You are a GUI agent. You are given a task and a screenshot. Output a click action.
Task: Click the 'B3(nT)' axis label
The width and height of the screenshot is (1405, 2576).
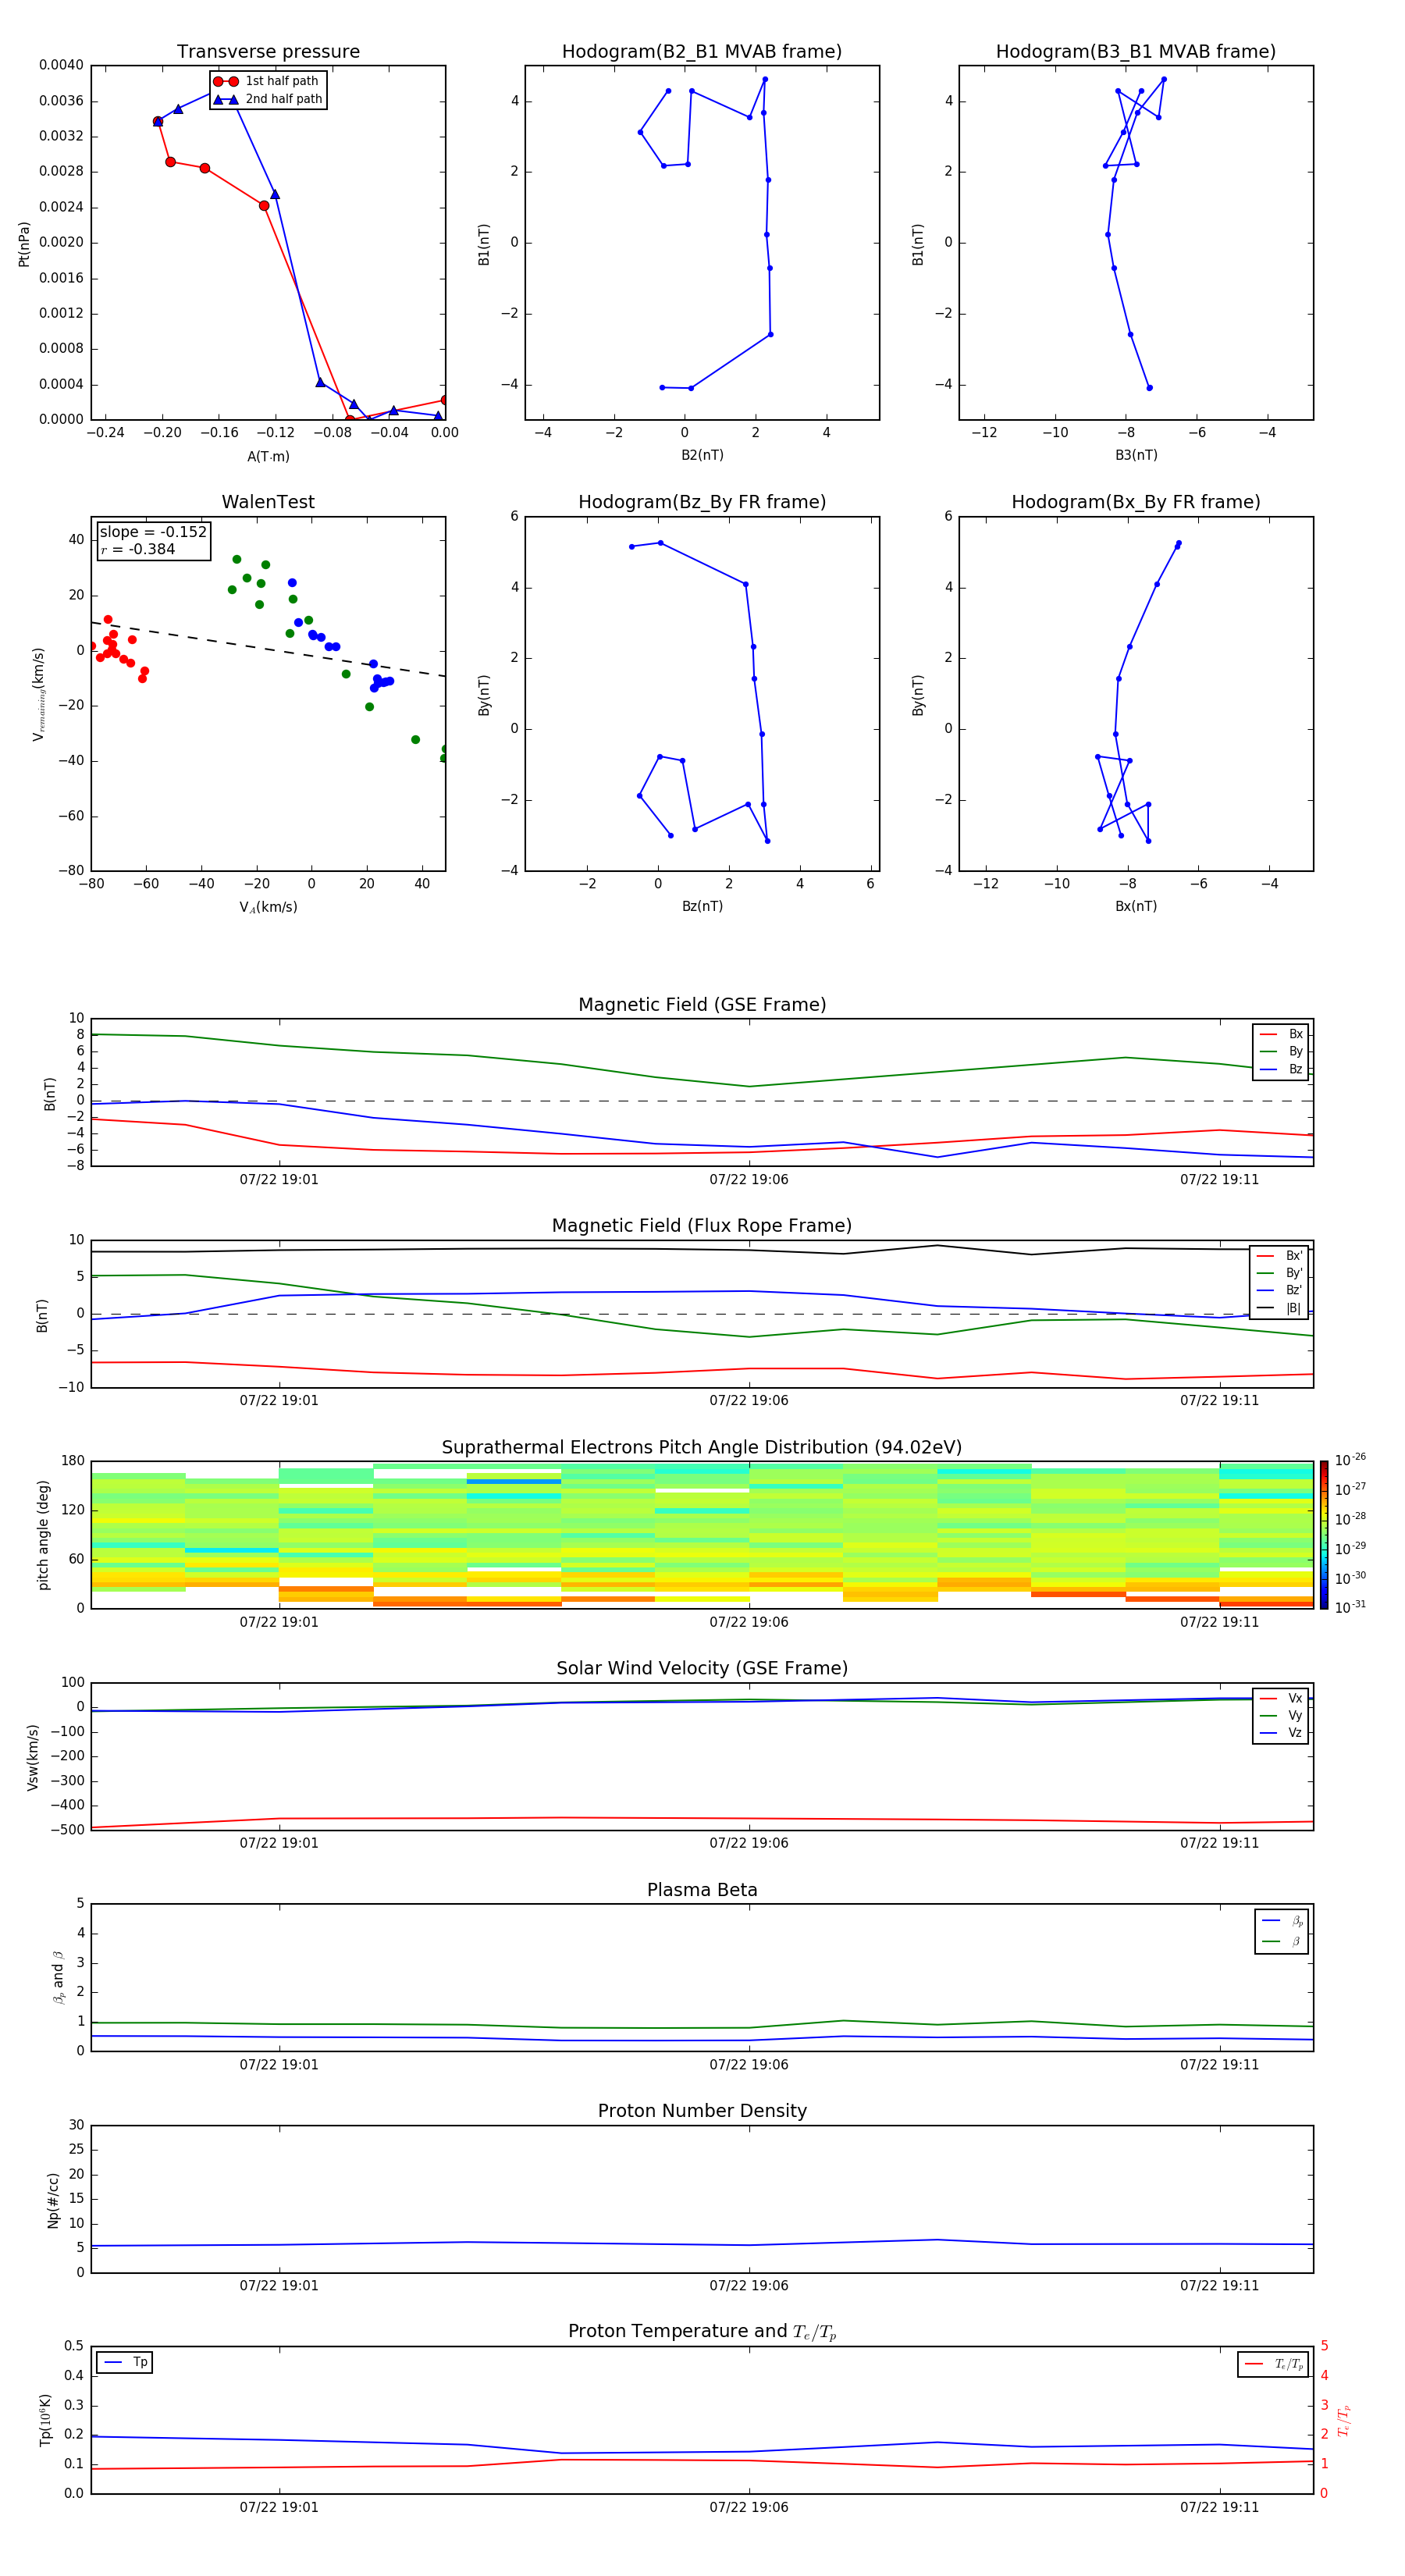[1136, 455]
